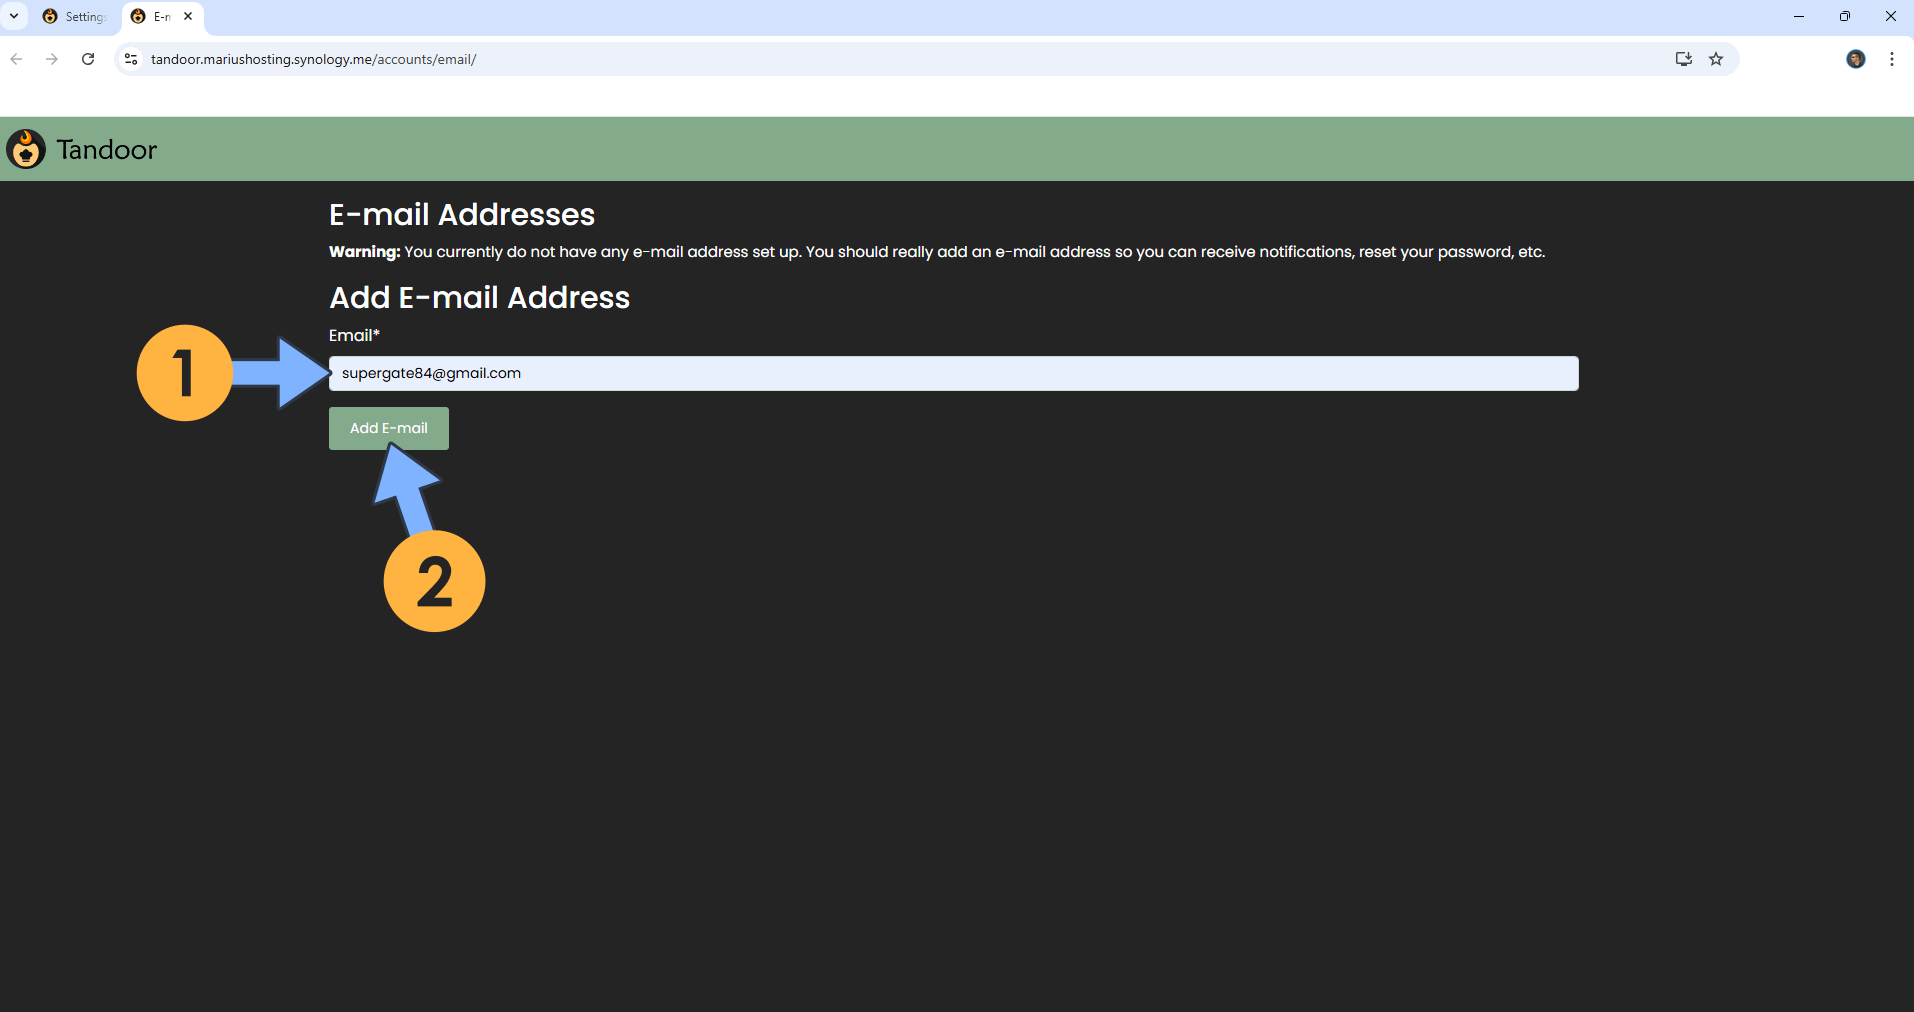Image resolution: width=1914 pixels, height=1012 pixels.
Task: Switch to the Settings browser tab
Action: click(76, 17)
